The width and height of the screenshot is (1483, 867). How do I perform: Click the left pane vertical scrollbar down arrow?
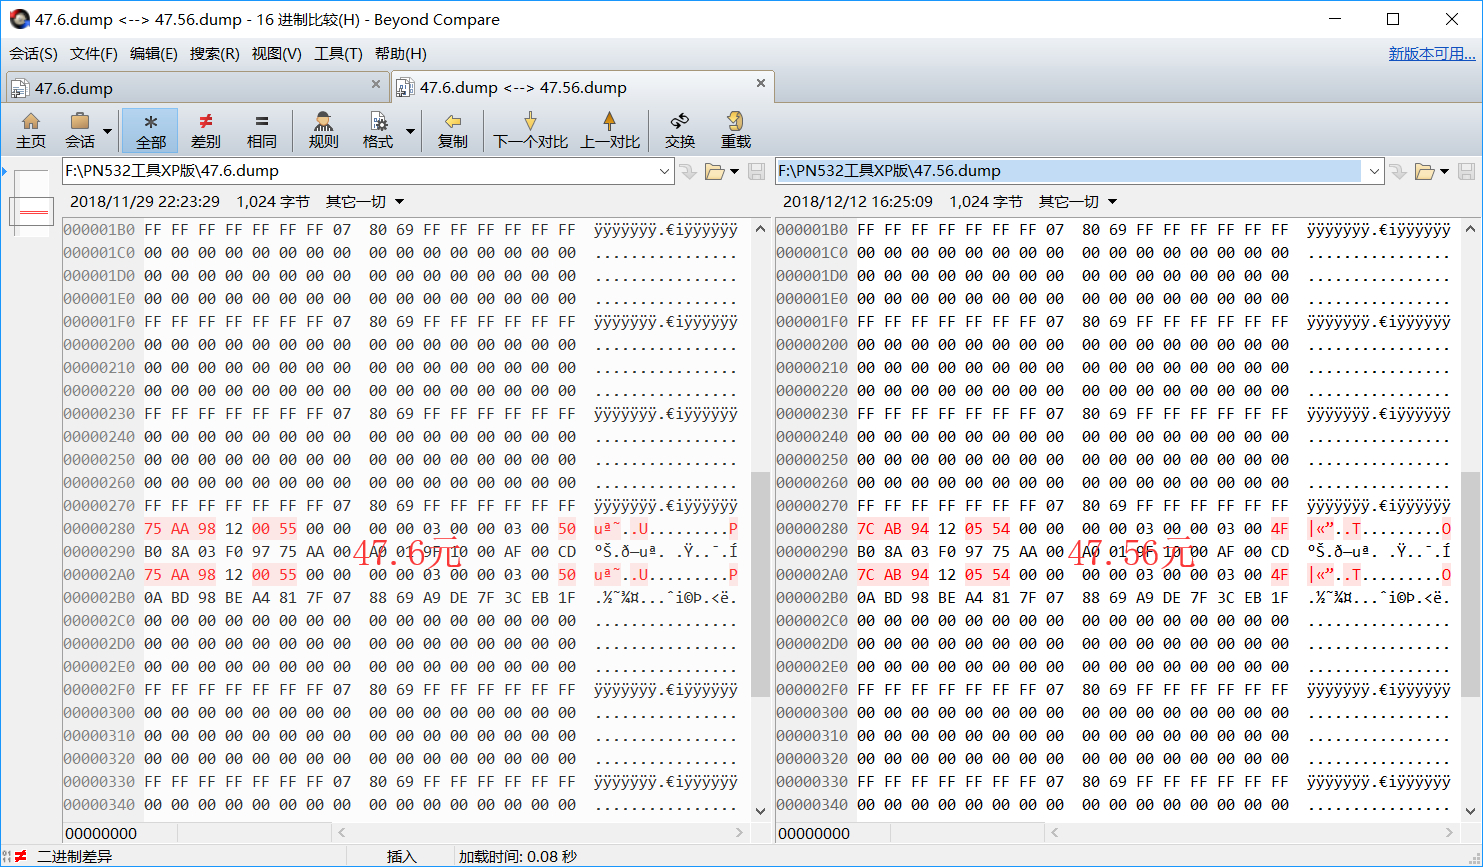click(x=760, y=810)
